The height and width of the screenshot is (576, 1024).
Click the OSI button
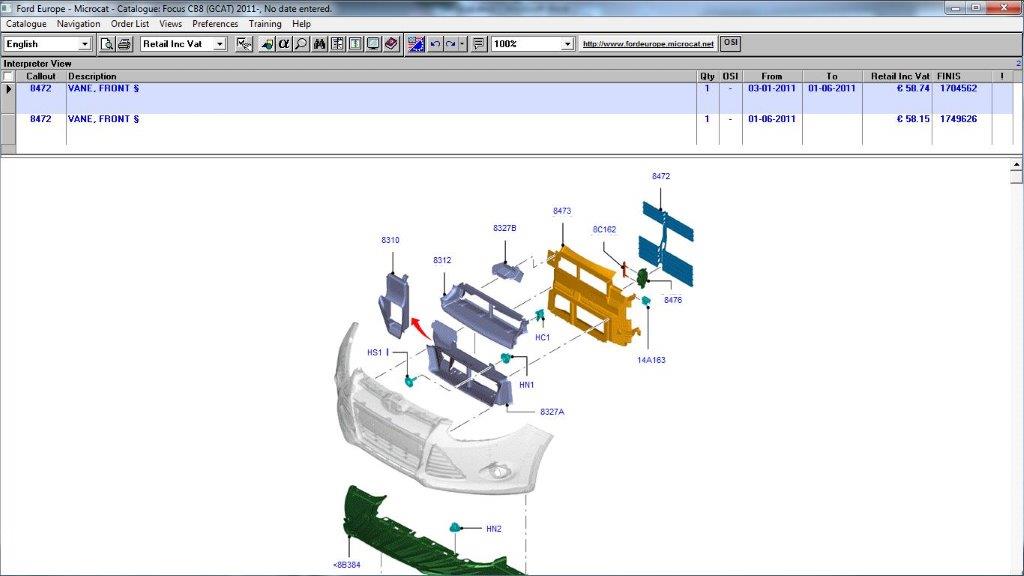731,44
